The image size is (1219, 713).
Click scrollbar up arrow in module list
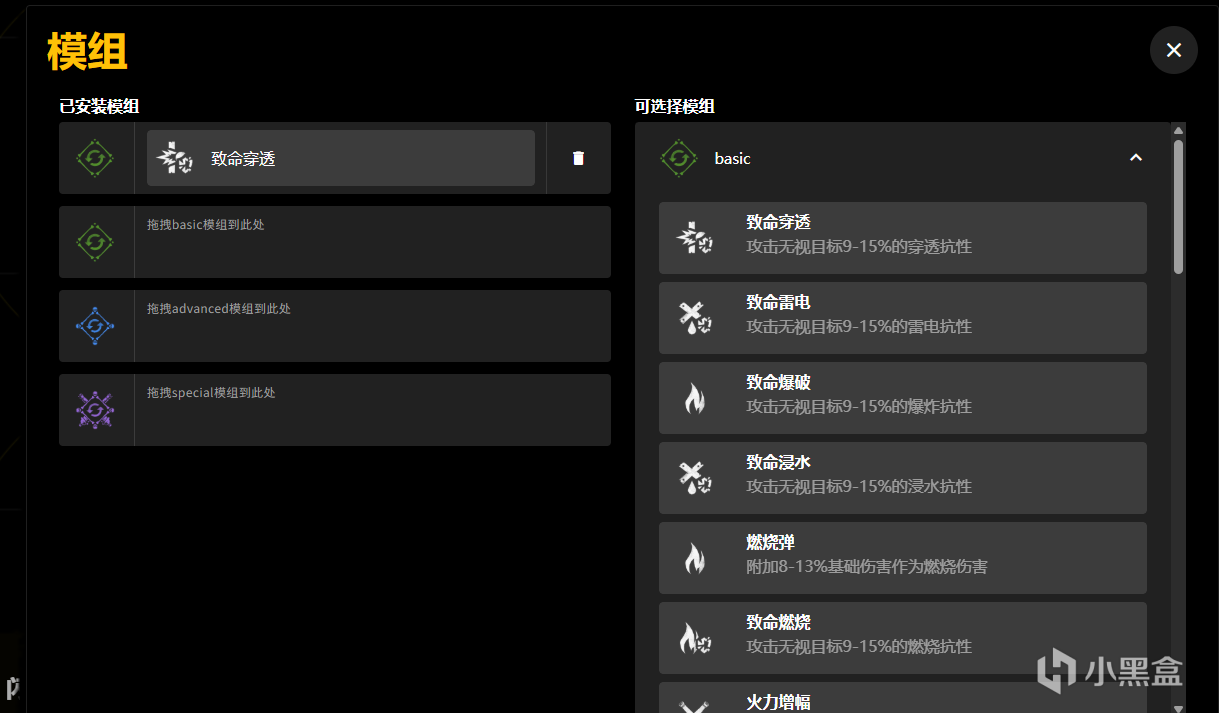[x=1178, y=130]
